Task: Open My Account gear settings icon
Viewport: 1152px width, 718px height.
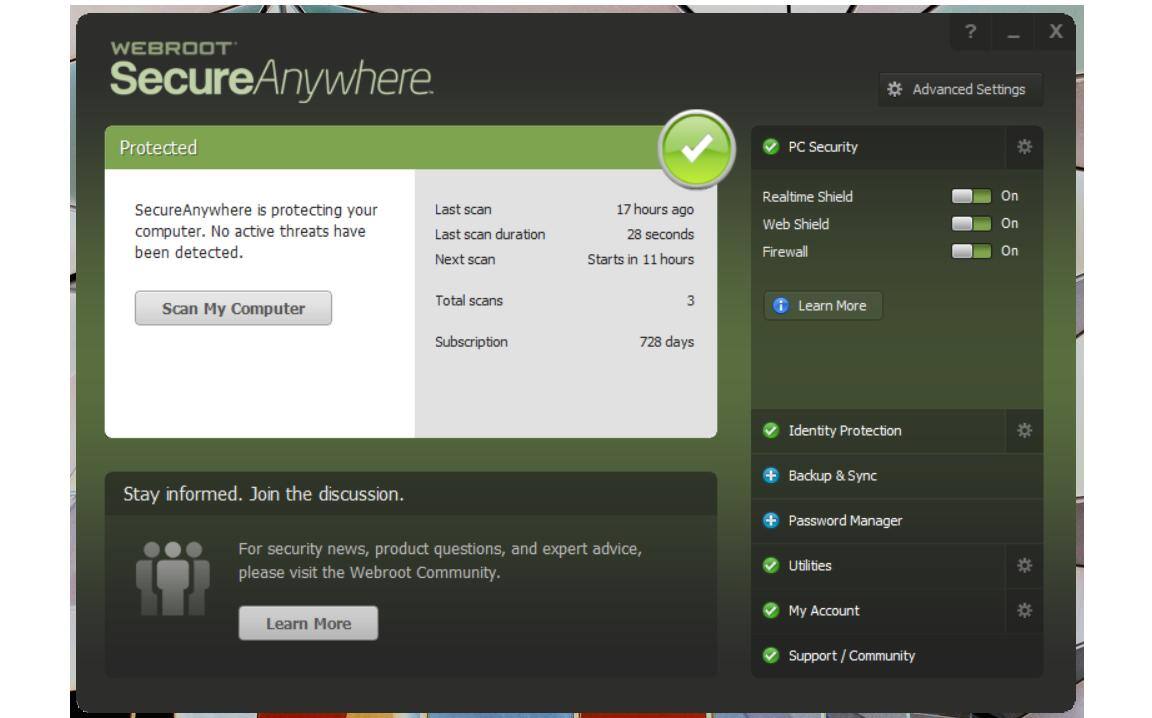Action: coord(1024,610)
